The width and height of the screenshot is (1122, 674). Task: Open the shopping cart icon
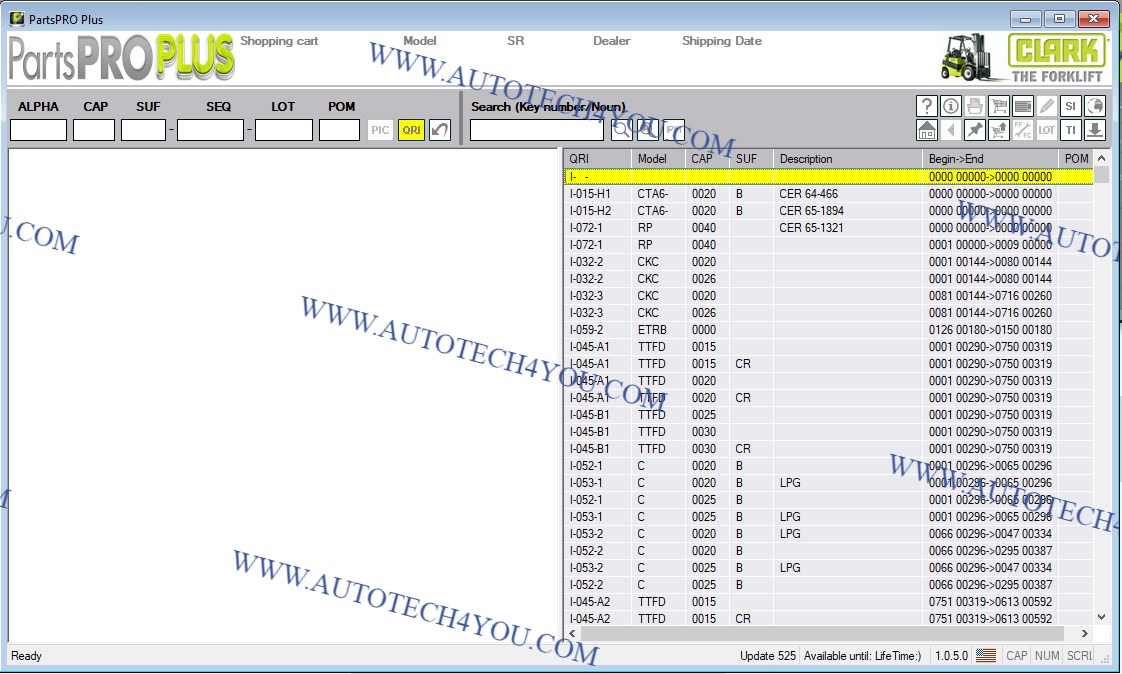click(x=998, y=106)
